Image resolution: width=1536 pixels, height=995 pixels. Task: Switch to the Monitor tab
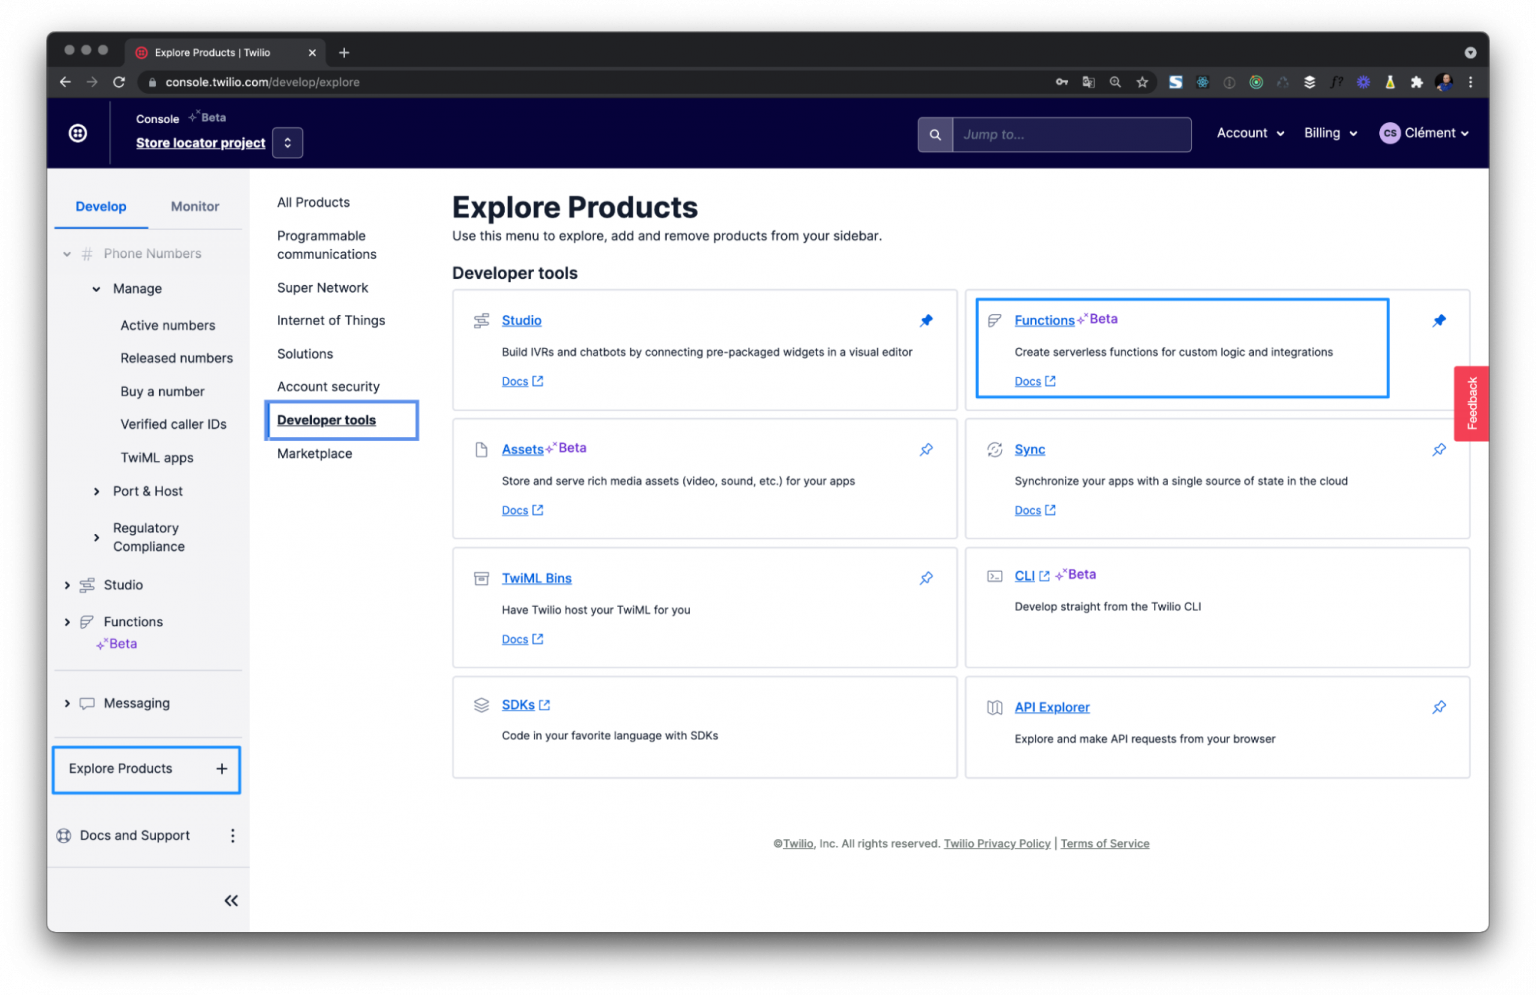click(195, 207)
